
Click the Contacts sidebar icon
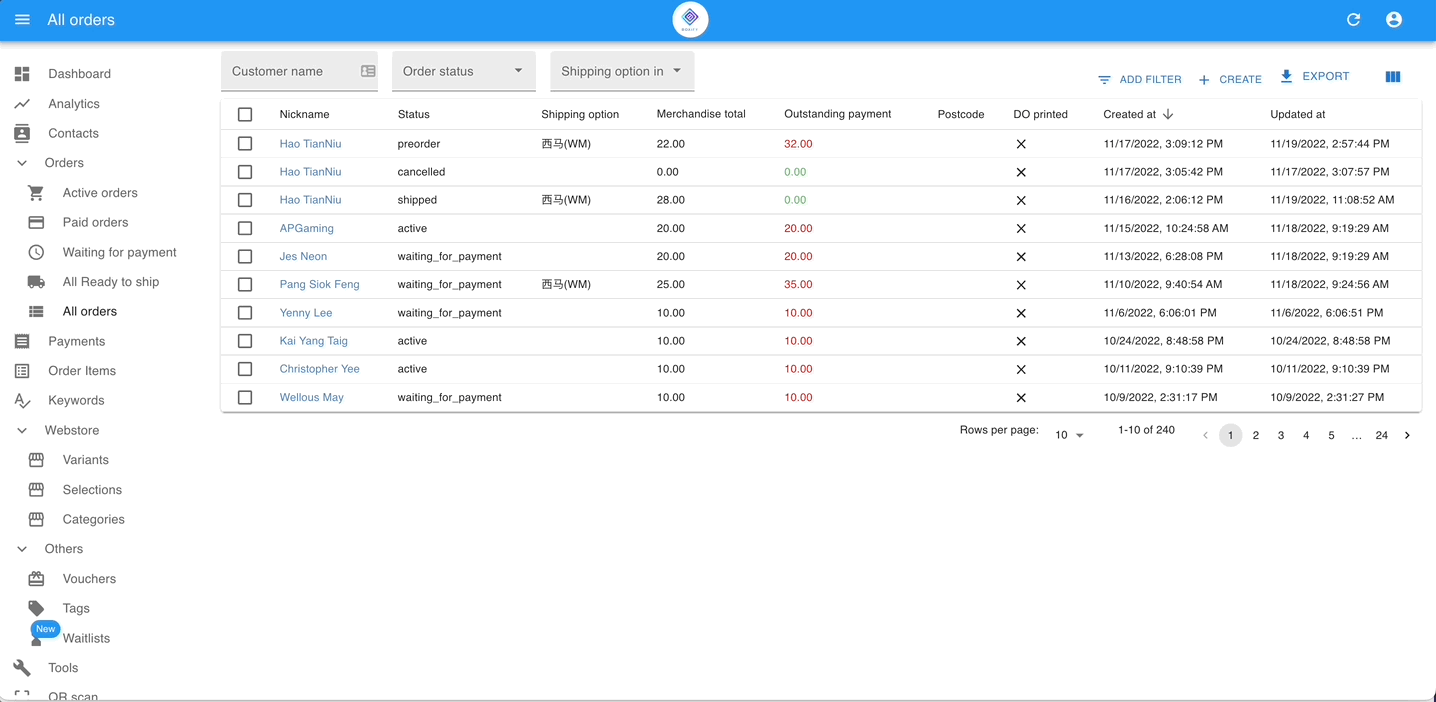[x=22, y=133]
